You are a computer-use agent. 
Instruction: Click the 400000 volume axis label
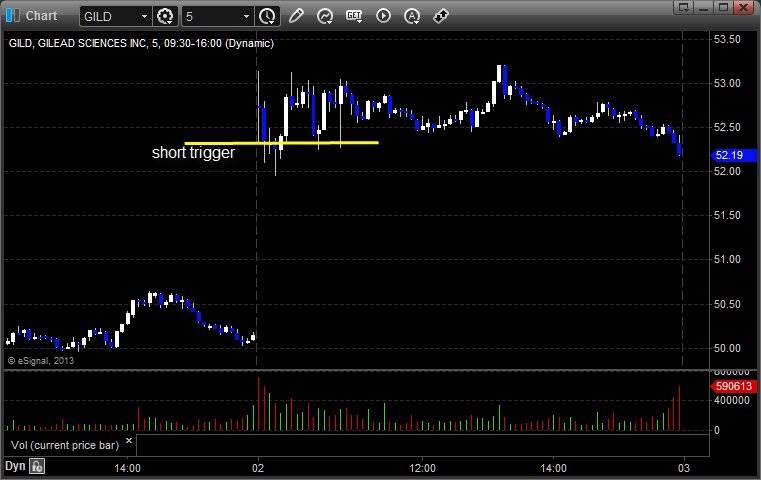732,400
